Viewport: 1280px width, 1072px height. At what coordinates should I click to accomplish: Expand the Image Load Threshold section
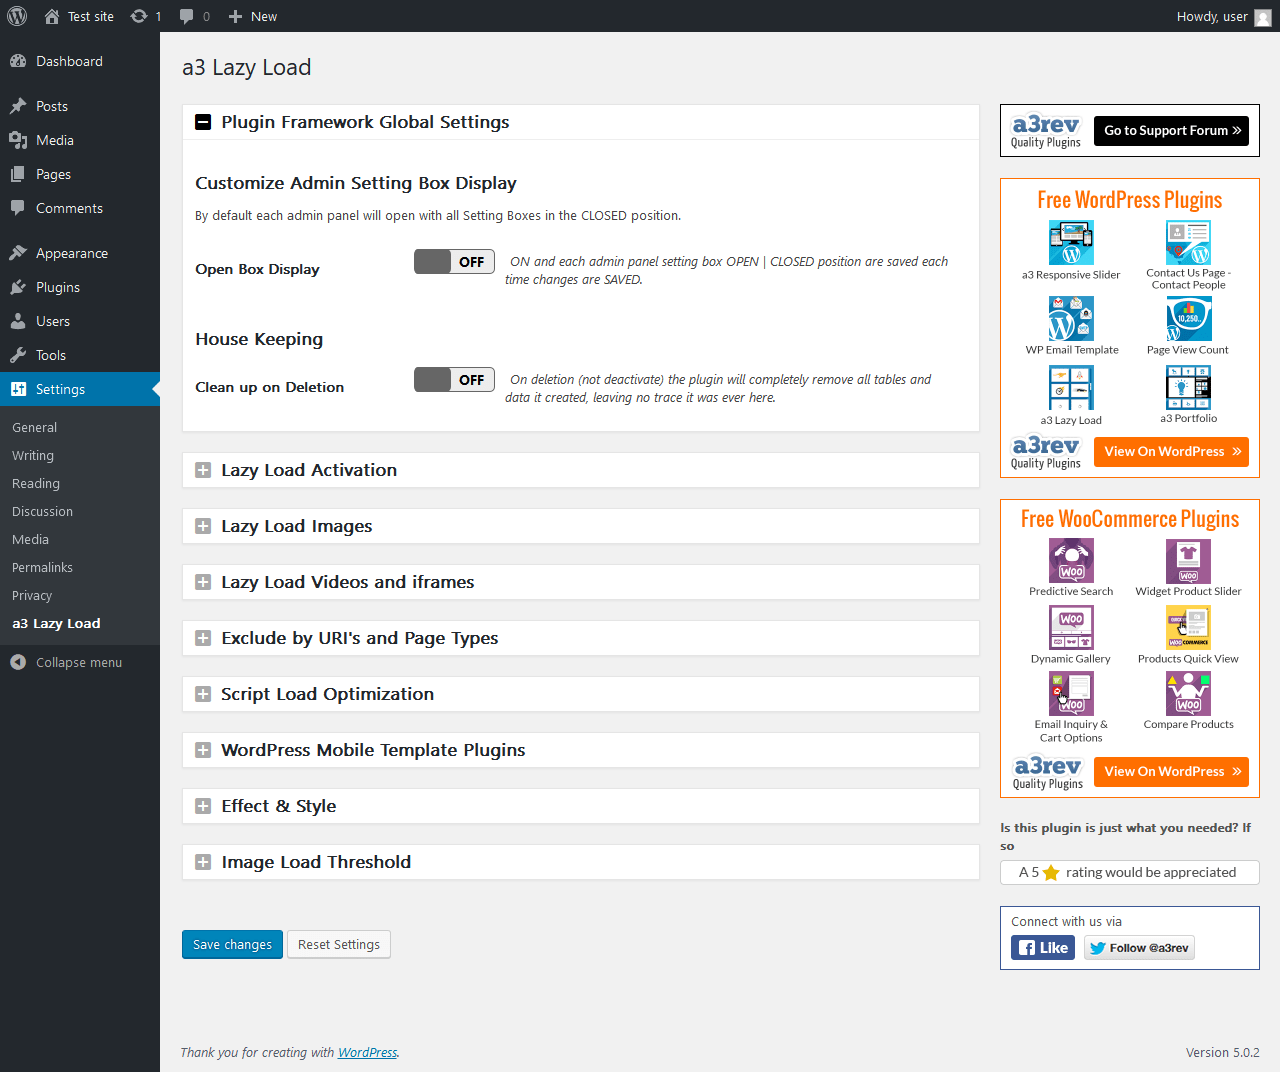(x=203, y=862)
